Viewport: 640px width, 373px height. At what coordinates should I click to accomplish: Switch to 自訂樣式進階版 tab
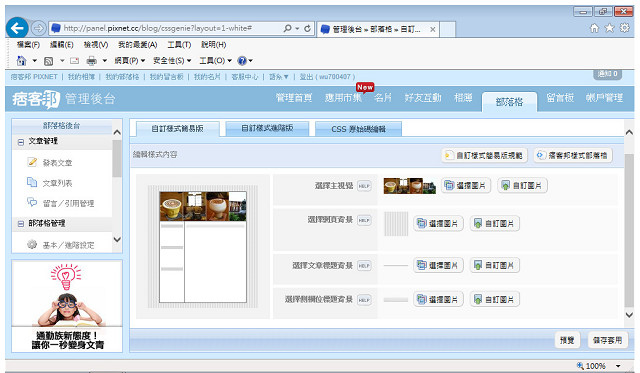click(267, 128)
